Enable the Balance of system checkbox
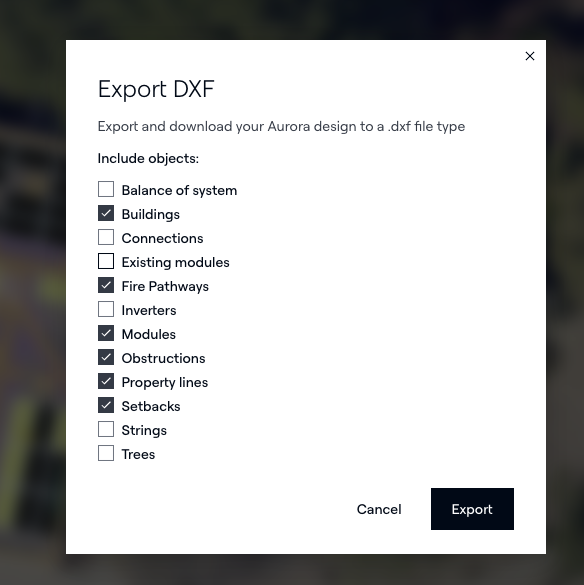This screenshot has height=585, width=584. point(106,189)
